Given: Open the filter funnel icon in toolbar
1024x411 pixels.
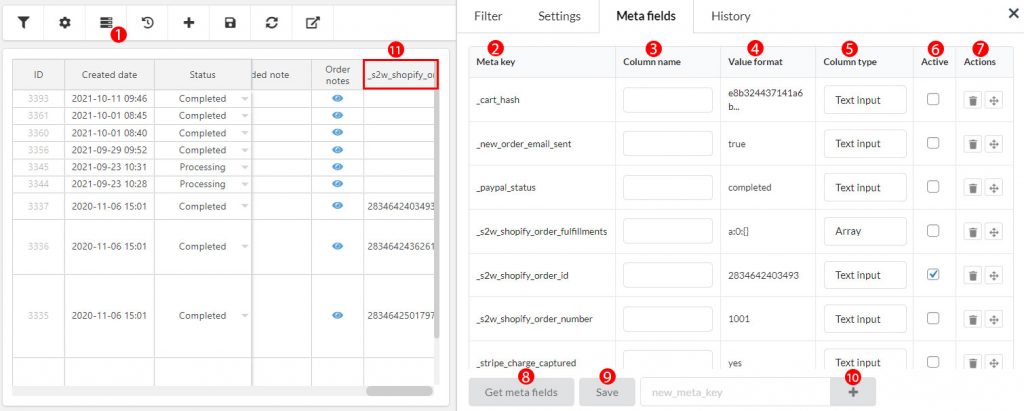Looking at the screenshot, I should pos(24,23).
